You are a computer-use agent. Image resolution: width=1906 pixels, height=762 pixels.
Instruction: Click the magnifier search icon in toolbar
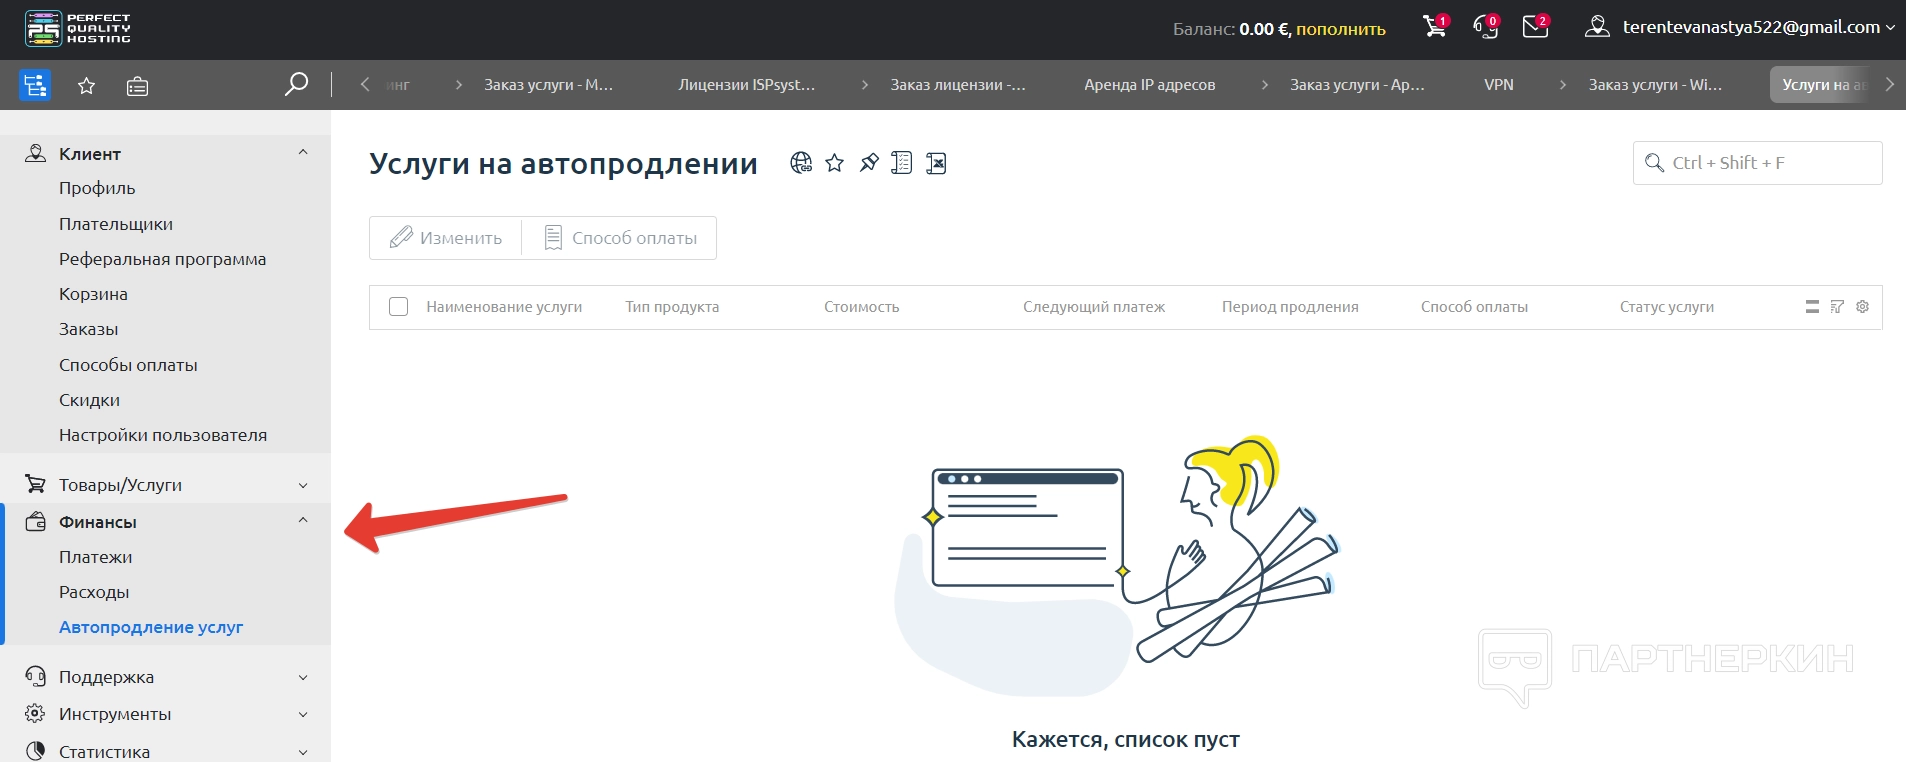(x=296, y=85)
